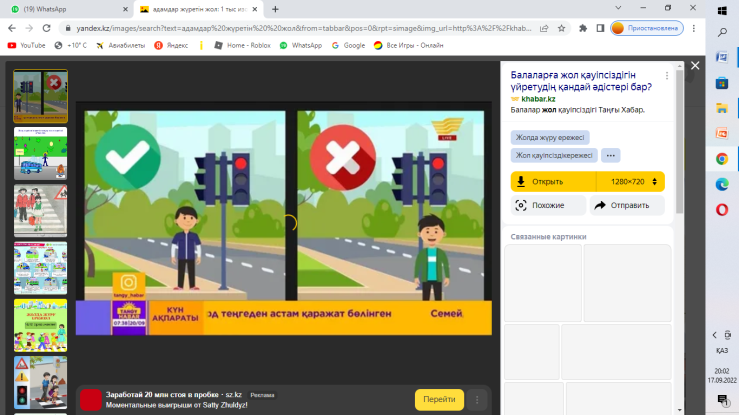Open the Google bookmark
Viewport: 739px width, 415px height.
(x=348, y=45)
